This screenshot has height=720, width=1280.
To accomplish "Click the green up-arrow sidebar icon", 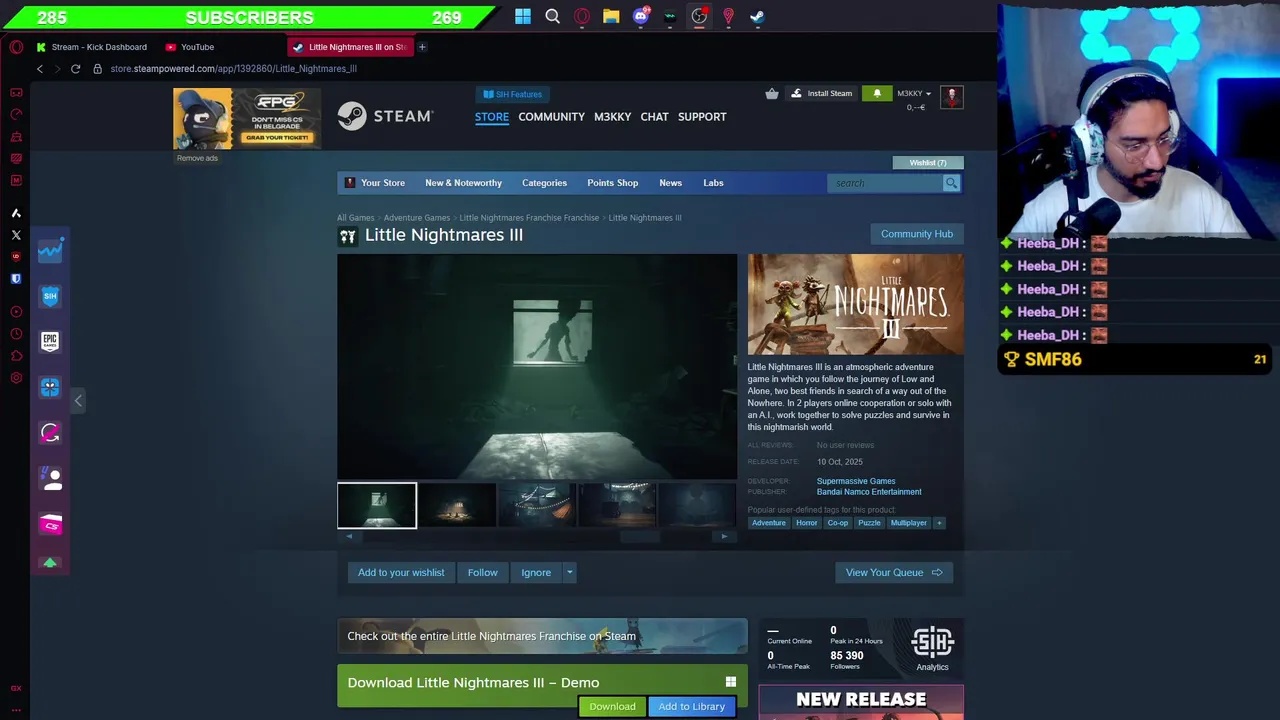I will (x=50, y=563).
